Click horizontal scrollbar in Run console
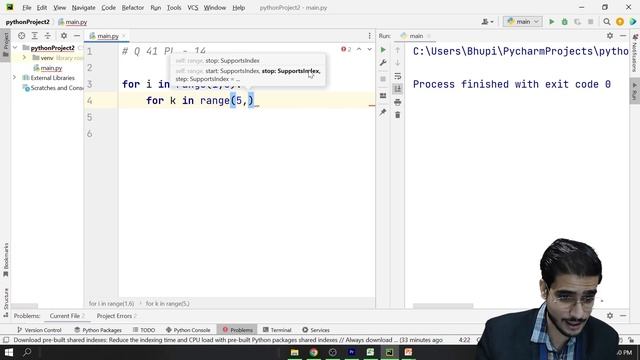 [443, 306]
